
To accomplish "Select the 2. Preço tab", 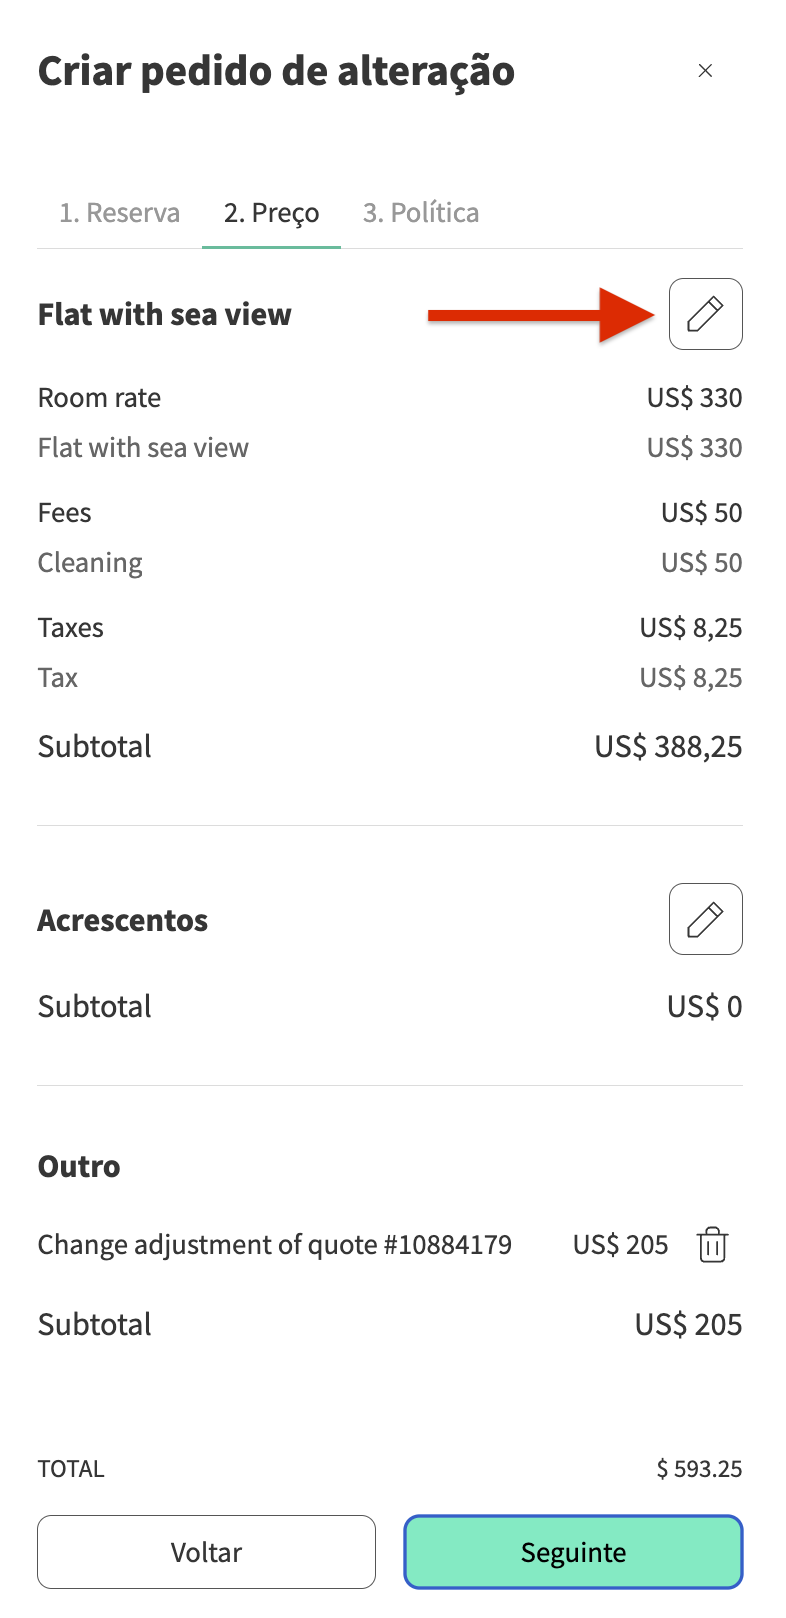I will [271, 213].
